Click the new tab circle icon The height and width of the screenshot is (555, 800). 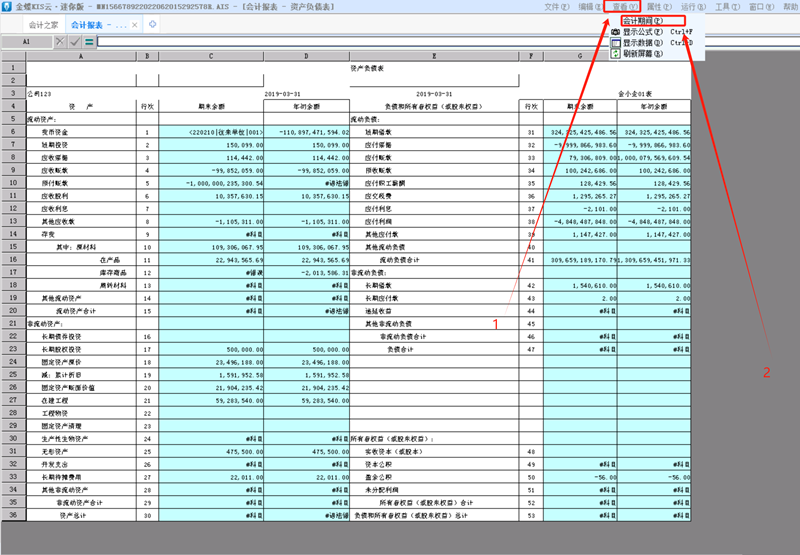[152, 24]
